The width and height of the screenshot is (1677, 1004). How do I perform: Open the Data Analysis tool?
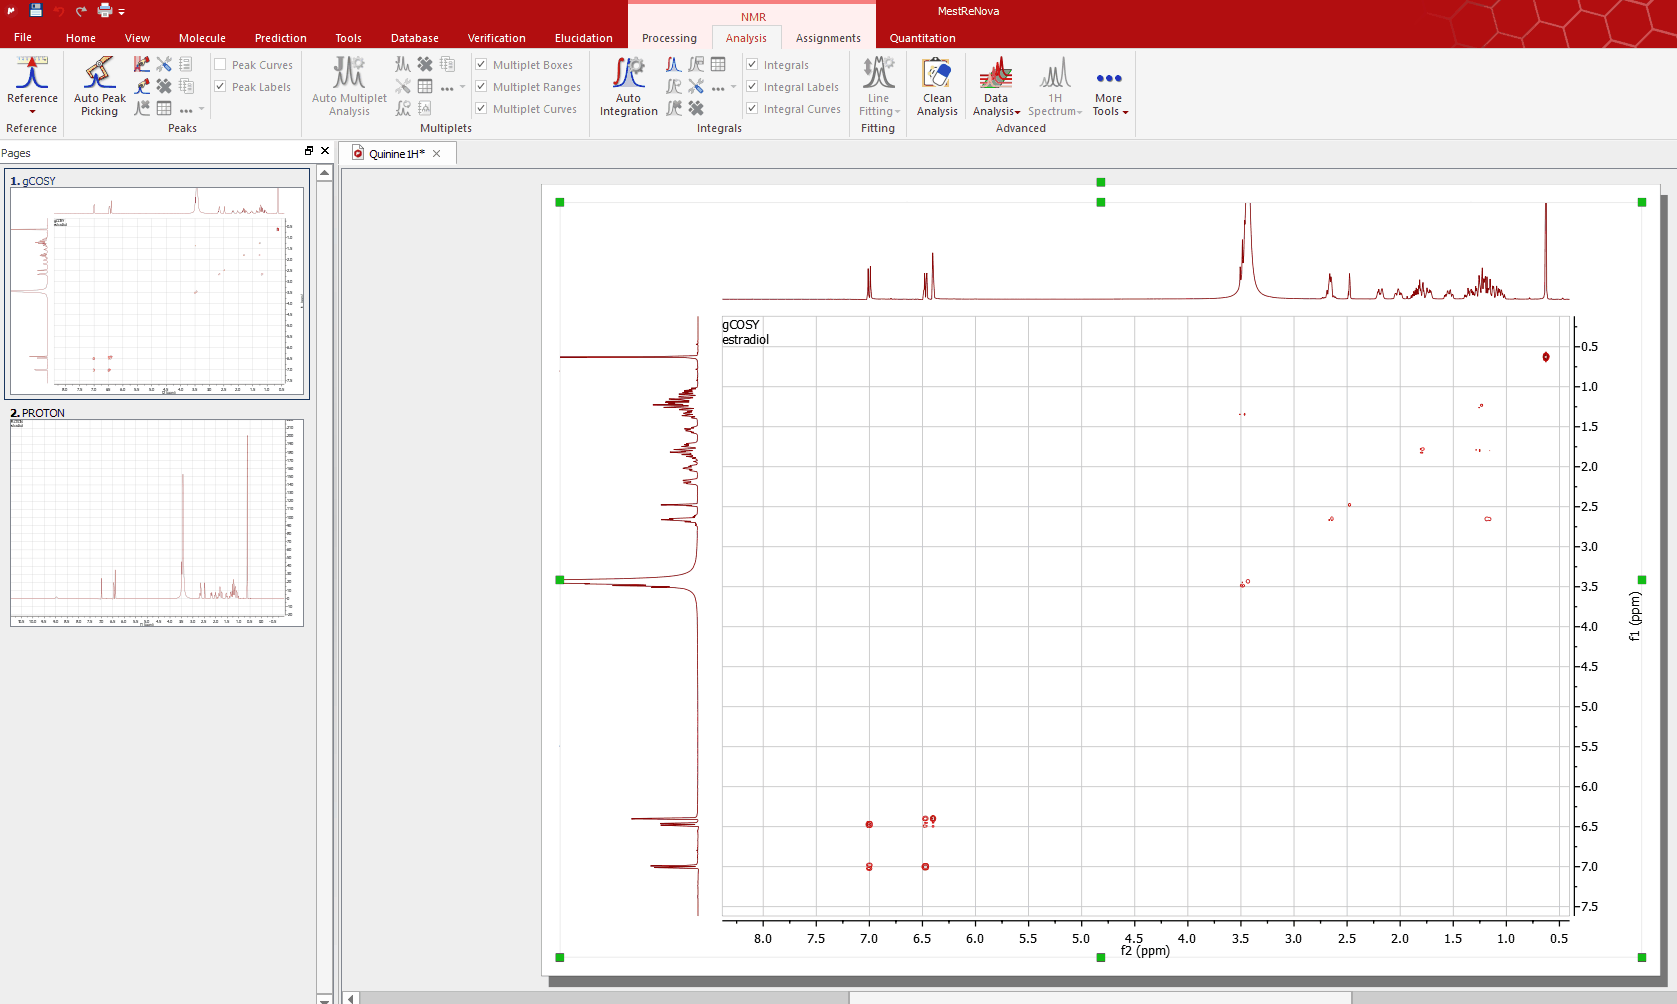pyautogui.click(x=996, y=86)
